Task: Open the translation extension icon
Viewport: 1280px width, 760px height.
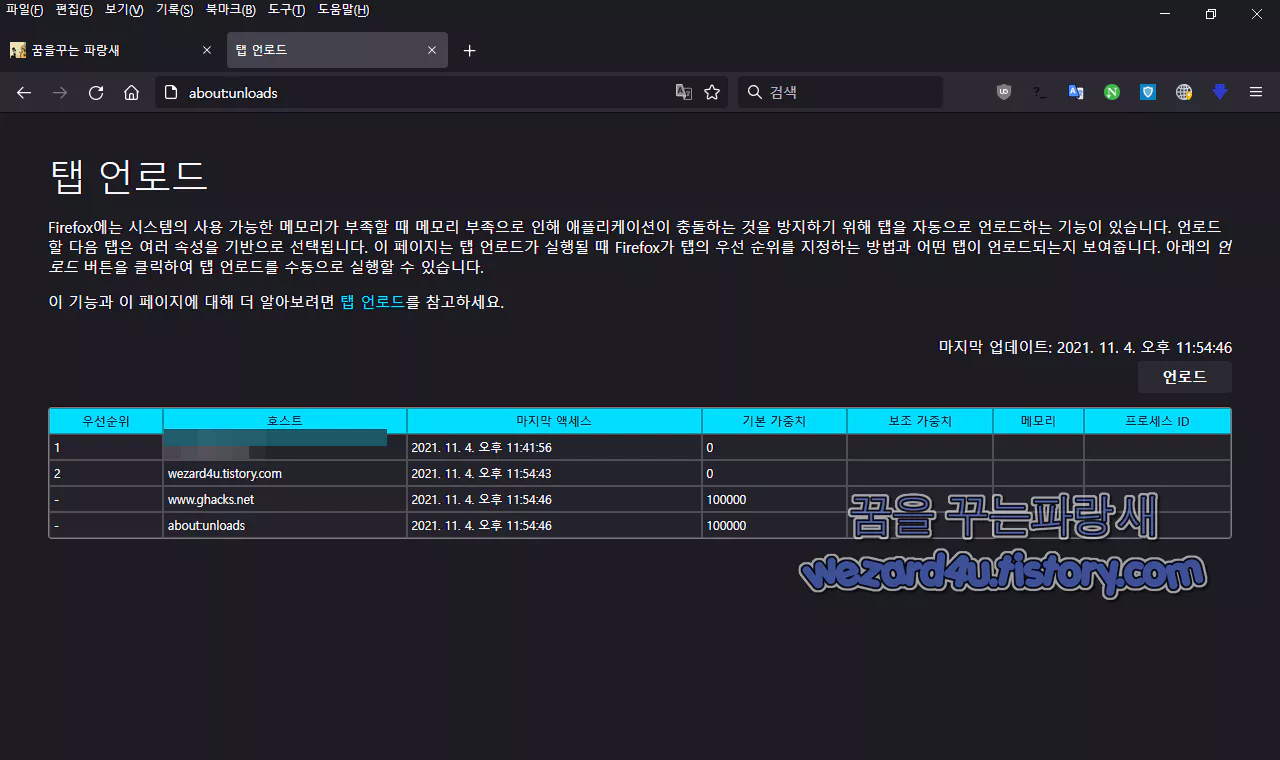Action: [1076, 91]
